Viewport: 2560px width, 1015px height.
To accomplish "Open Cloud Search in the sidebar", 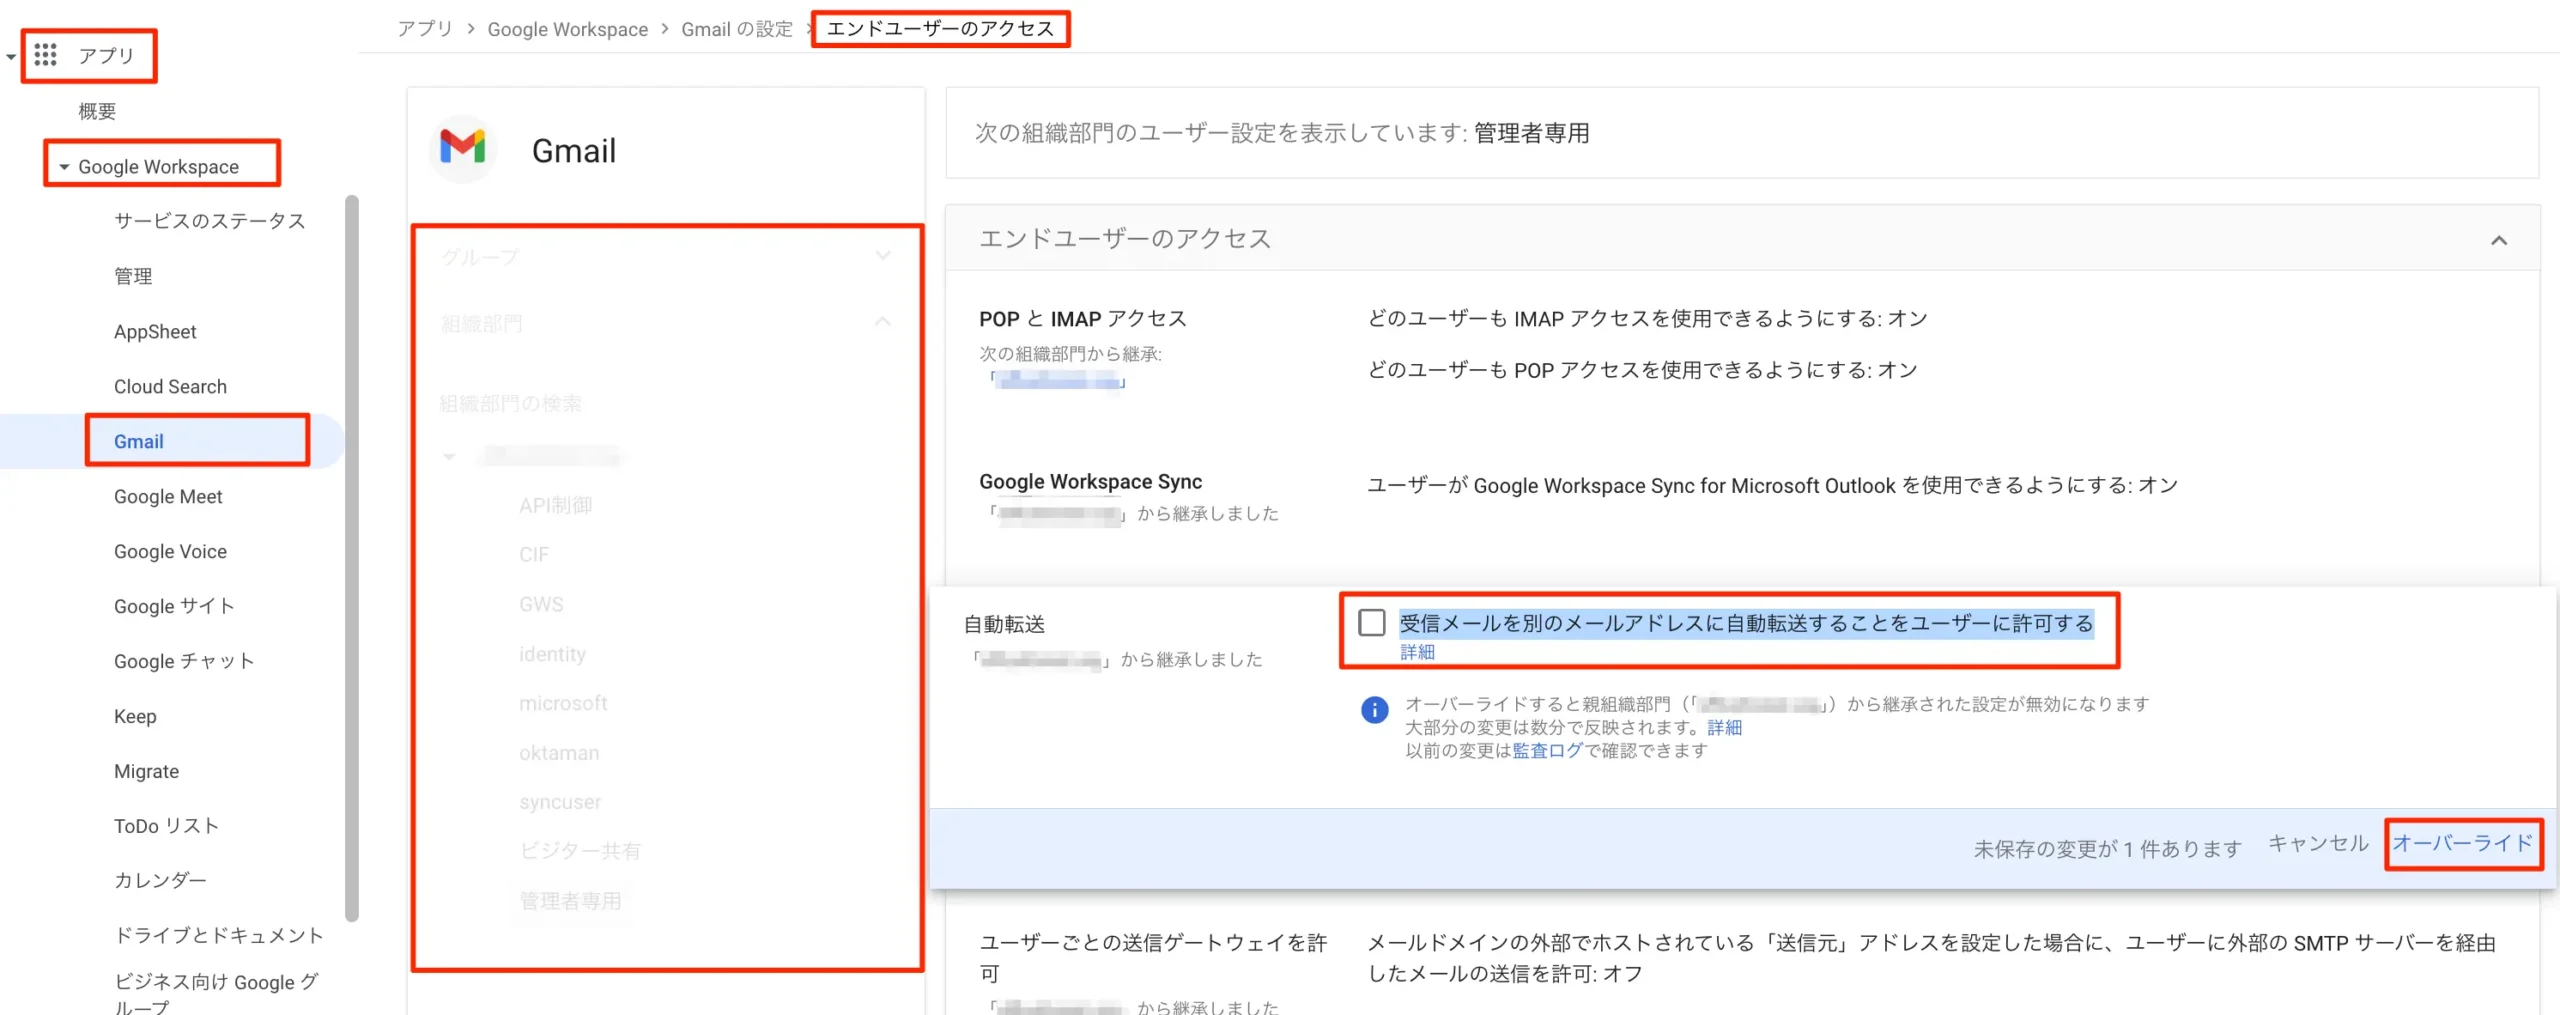I will click(170, 386).
